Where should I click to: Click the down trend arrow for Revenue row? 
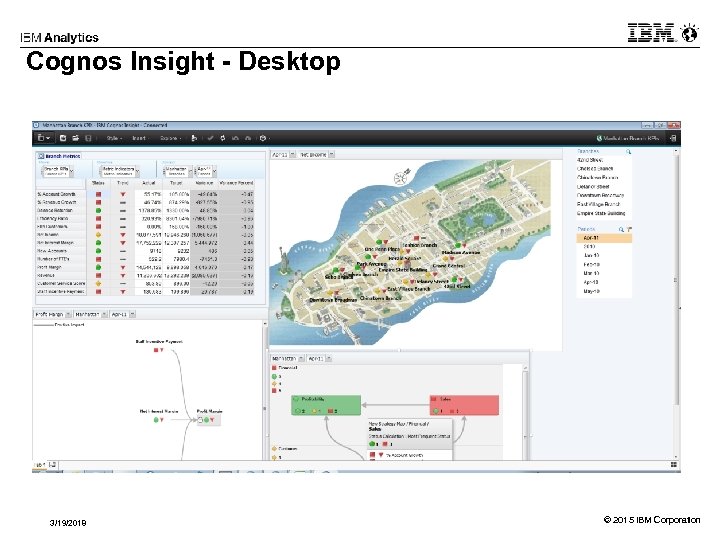pos(123,276)
